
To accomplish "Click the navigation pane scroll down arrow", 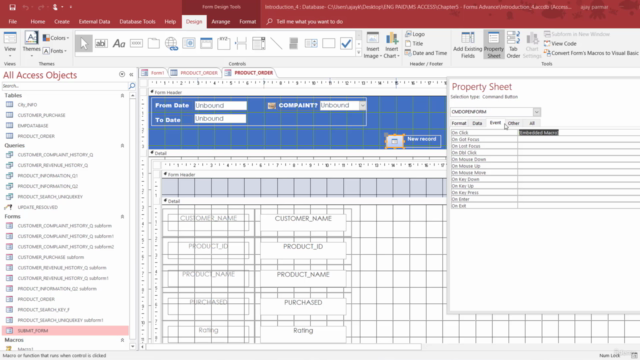I will tap(133, 347).
